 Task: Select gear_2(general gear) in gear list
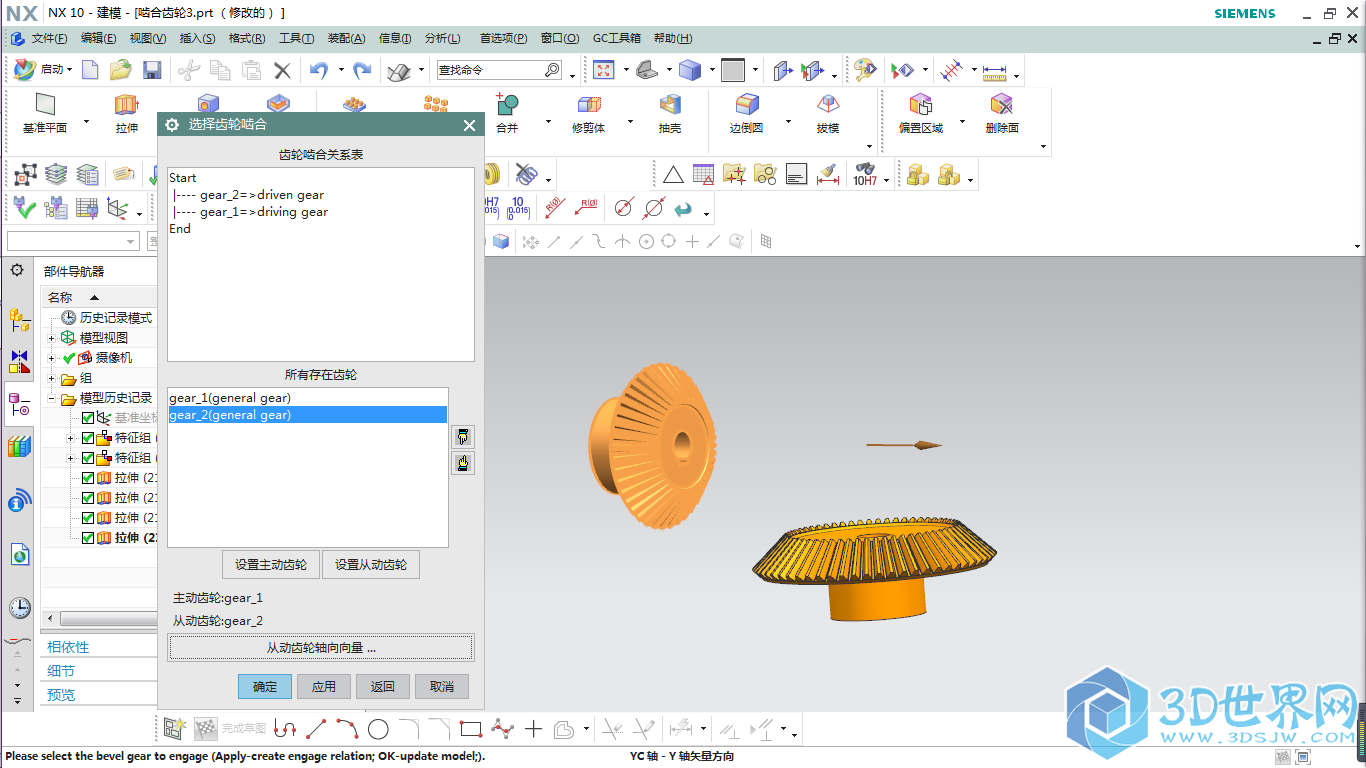(308, 415)
